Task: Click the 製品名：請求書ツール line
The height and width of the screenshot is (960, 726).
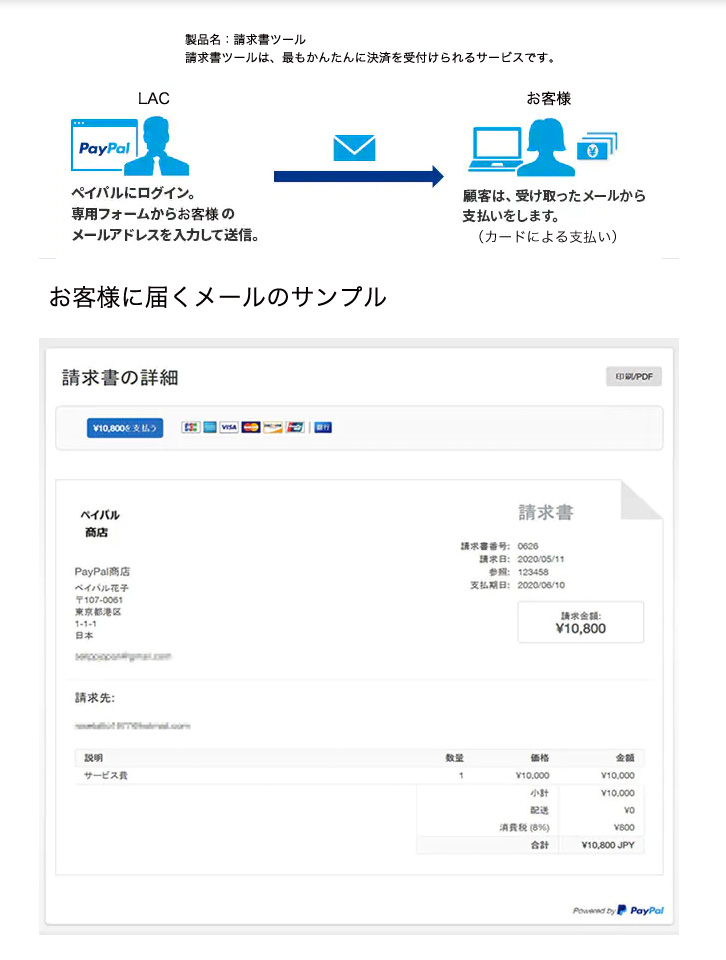Action: [245, 40]
